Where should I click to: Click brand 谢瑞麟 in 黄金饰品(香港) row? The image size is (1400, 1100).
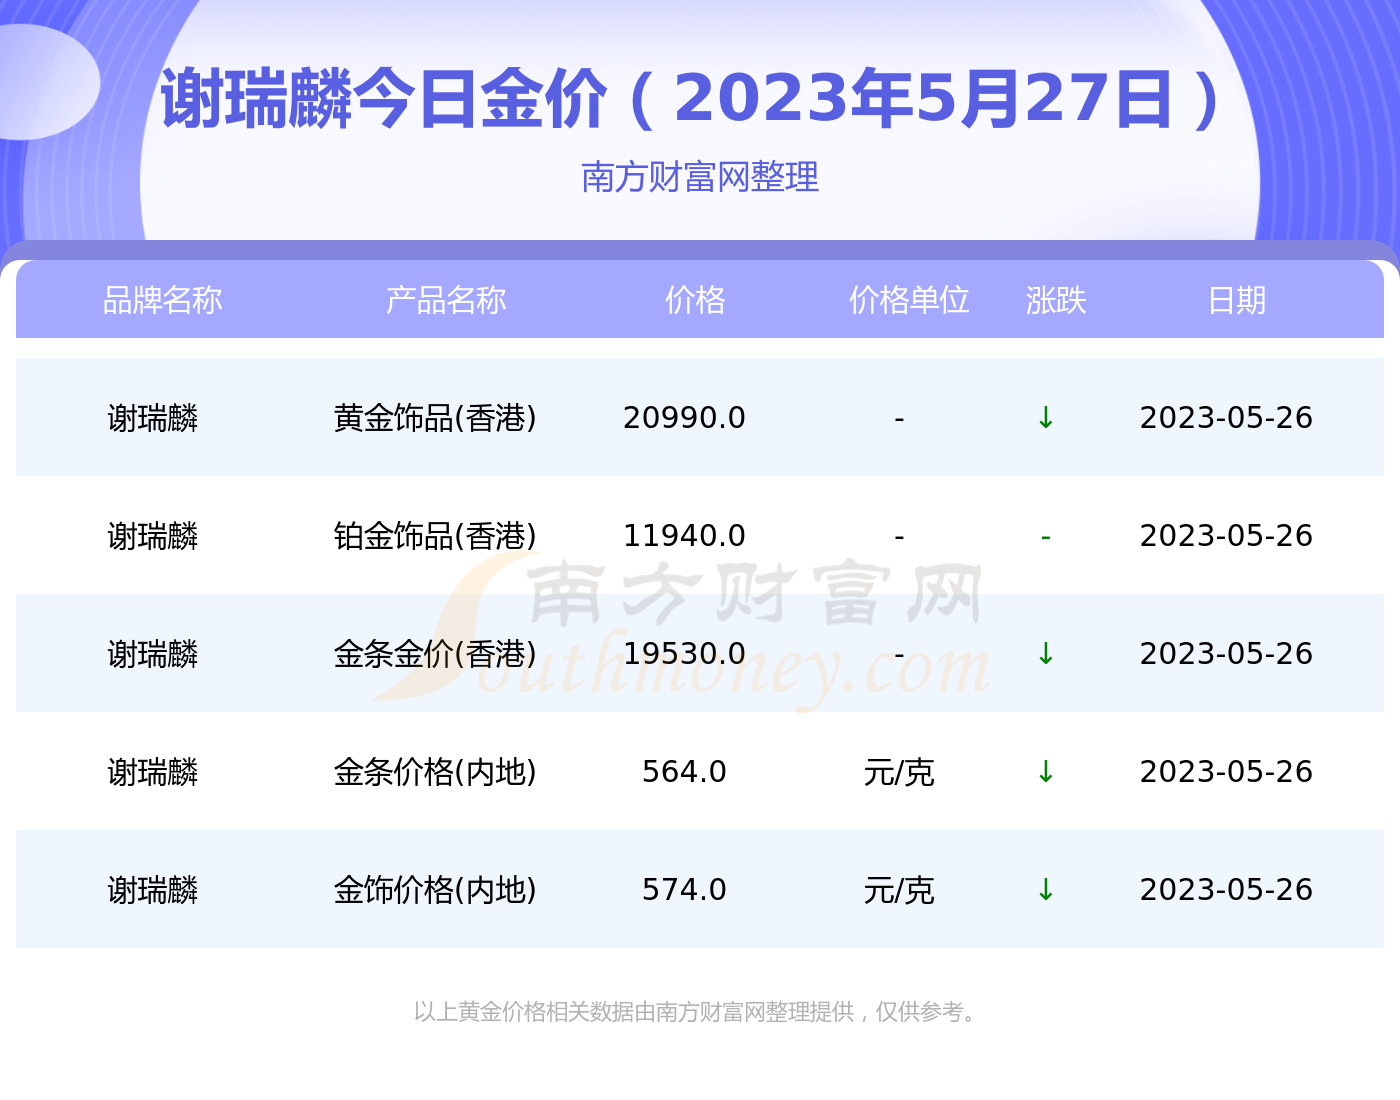153,418
